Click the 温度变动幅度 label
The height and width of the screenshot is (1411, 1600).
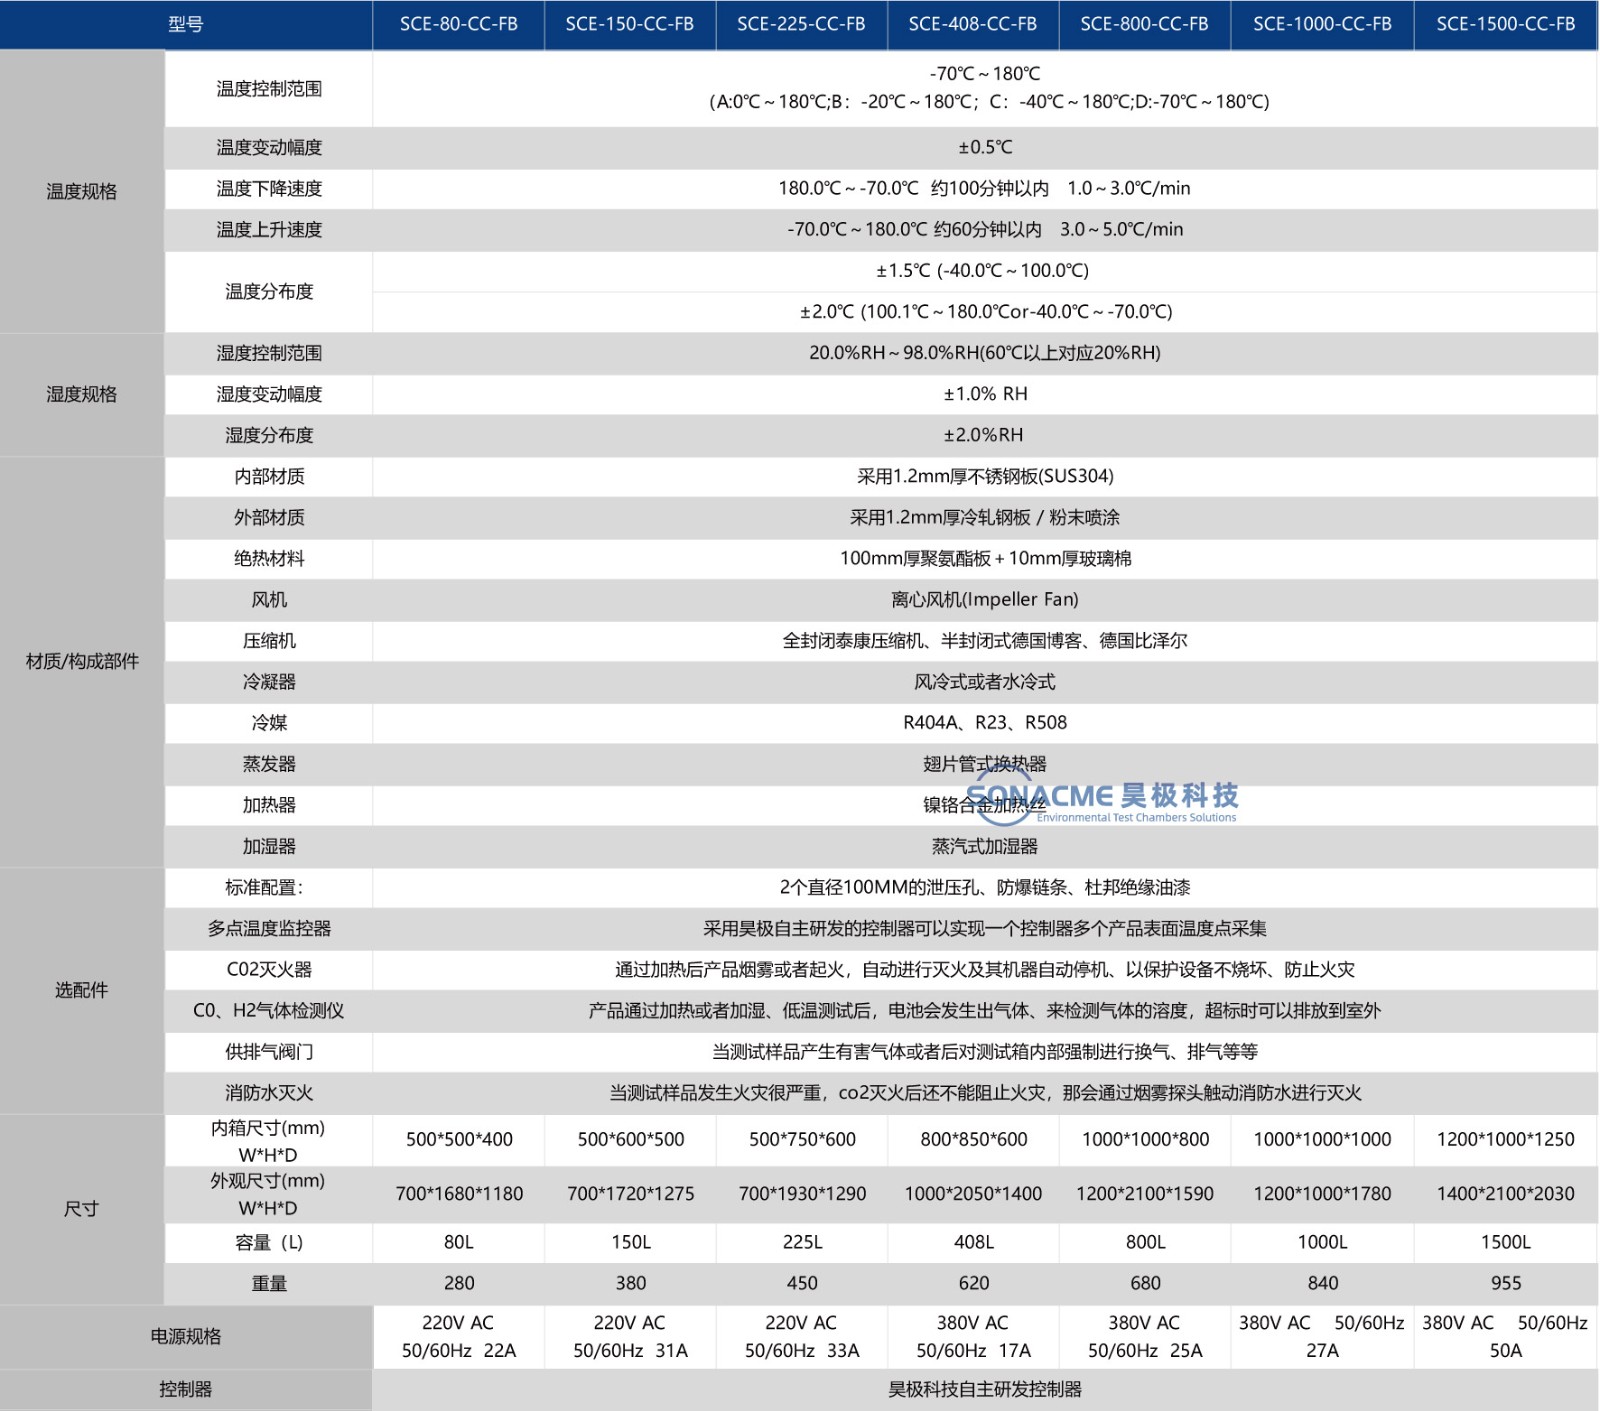click(x=269, y=147)
